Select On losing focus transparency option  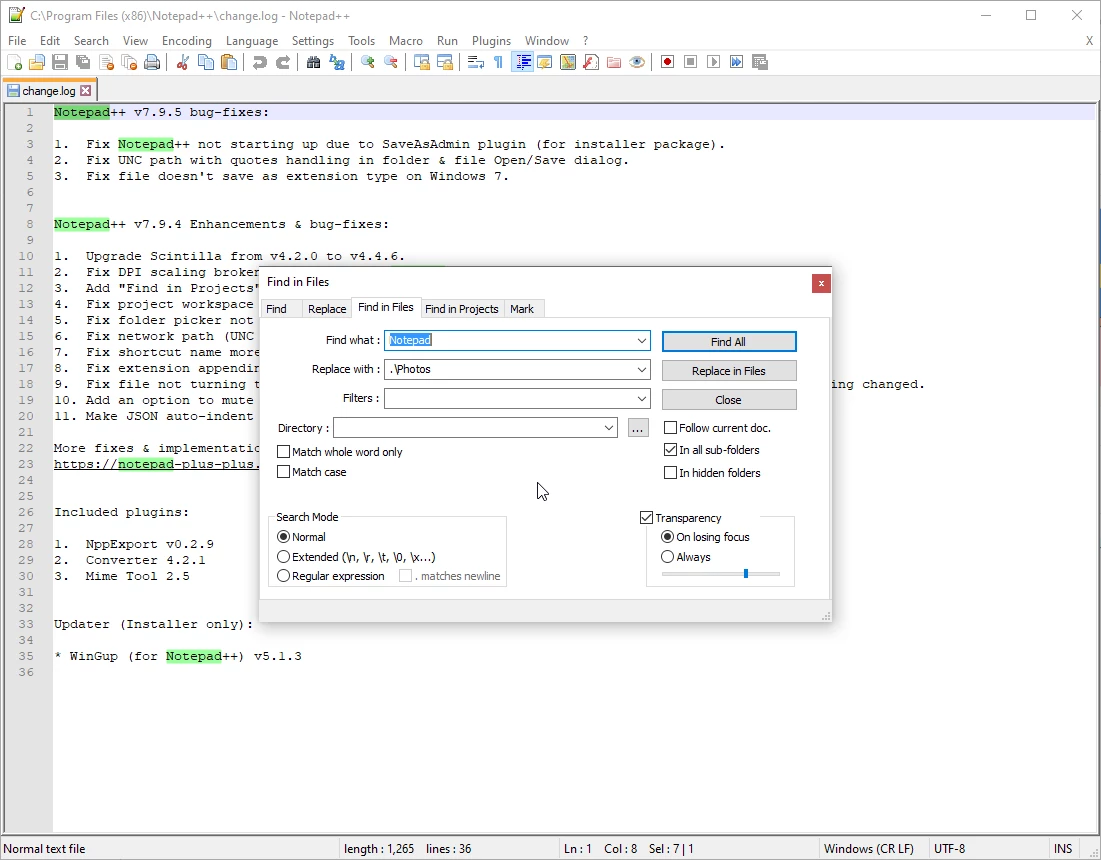click(668, 536)
